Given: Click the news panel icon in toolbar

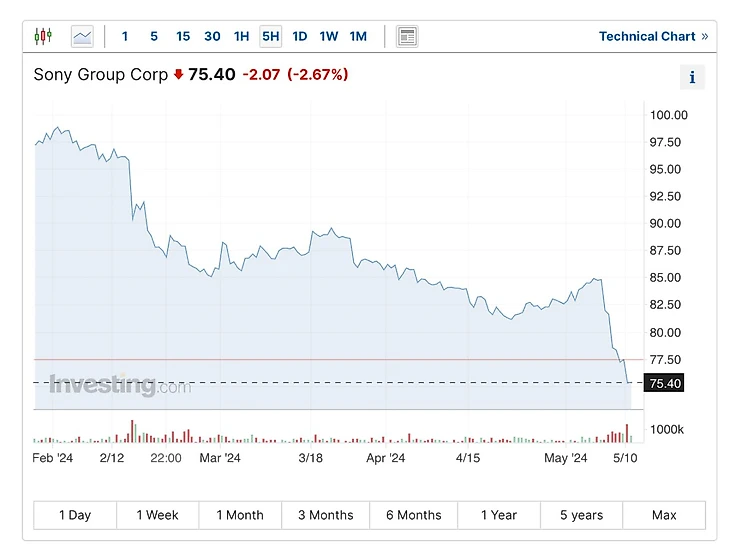Looking at the screenshot, I should (407, 37).
